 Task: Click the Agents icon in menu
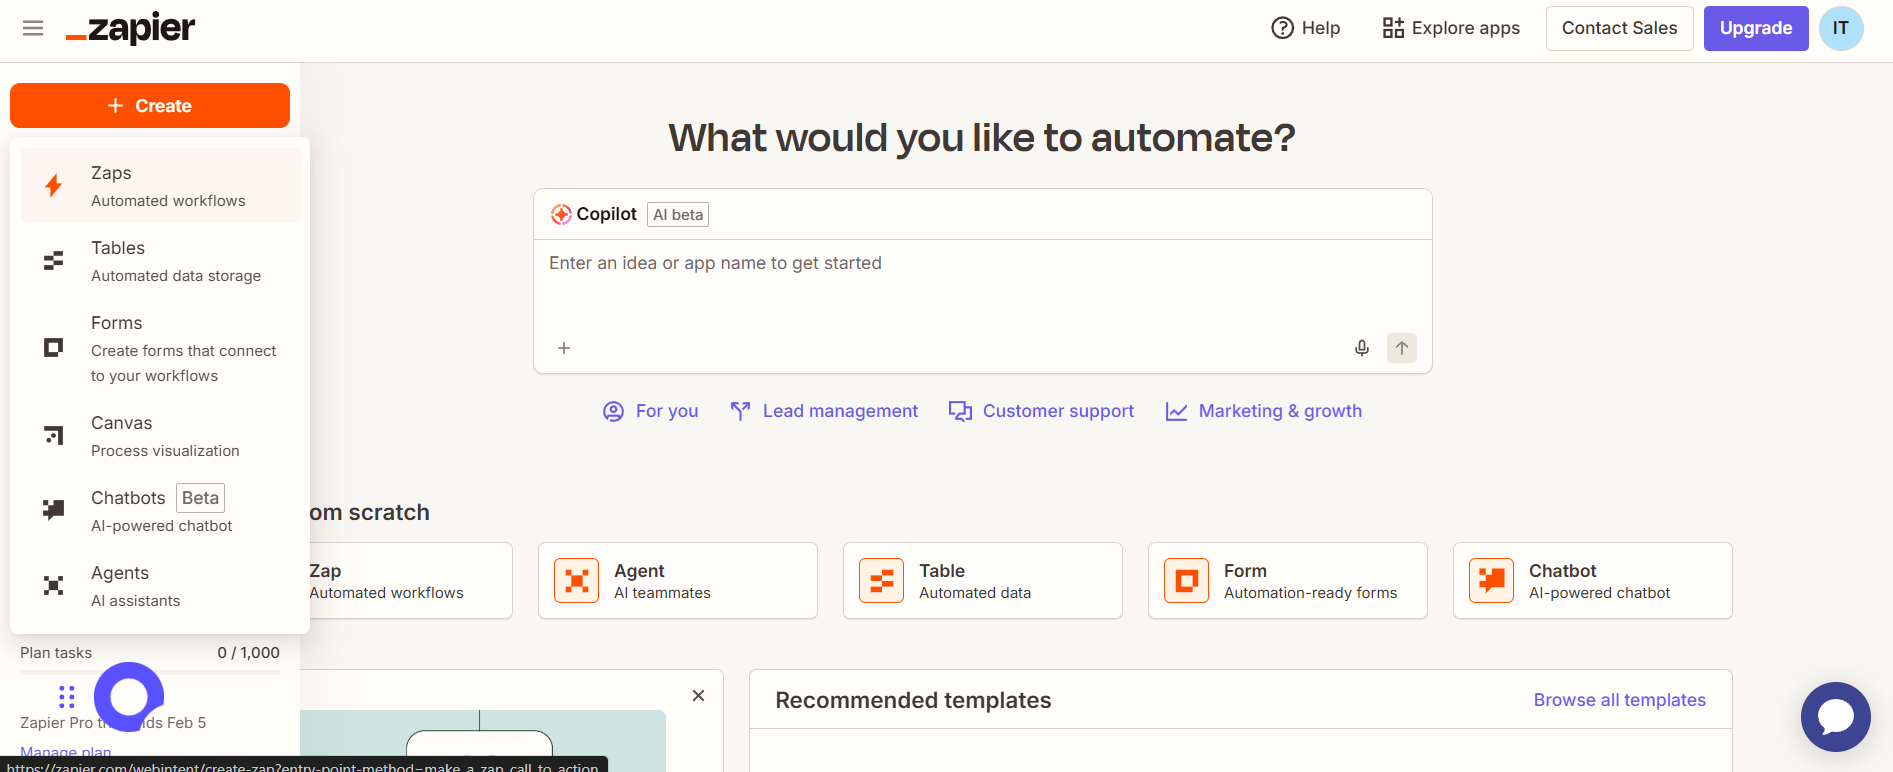pyautogui.click(x=54, y=585)
